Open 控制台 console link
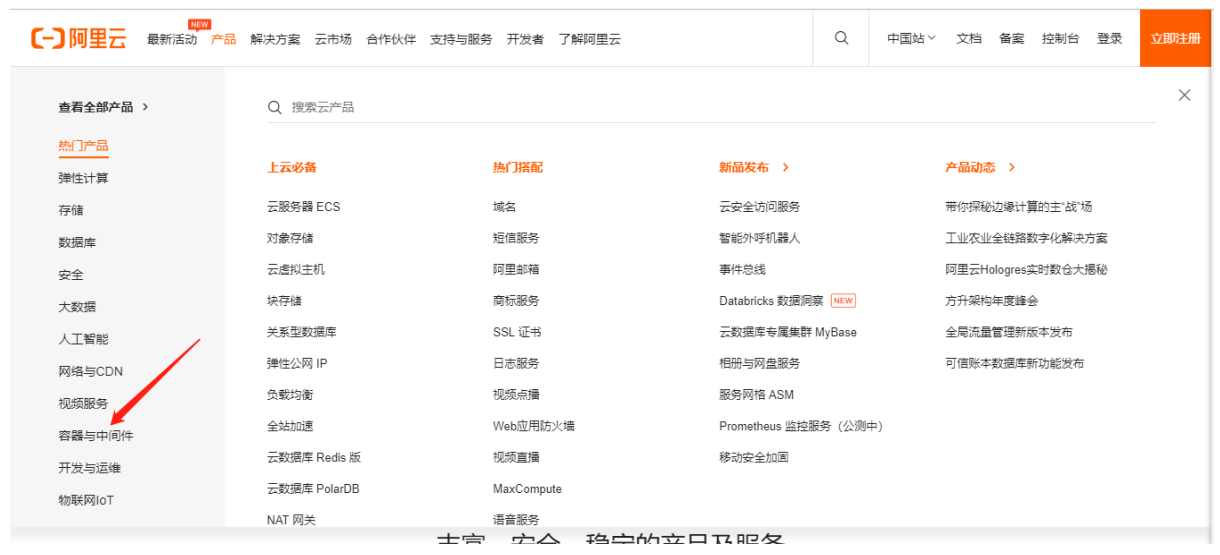 (1060, 39)
